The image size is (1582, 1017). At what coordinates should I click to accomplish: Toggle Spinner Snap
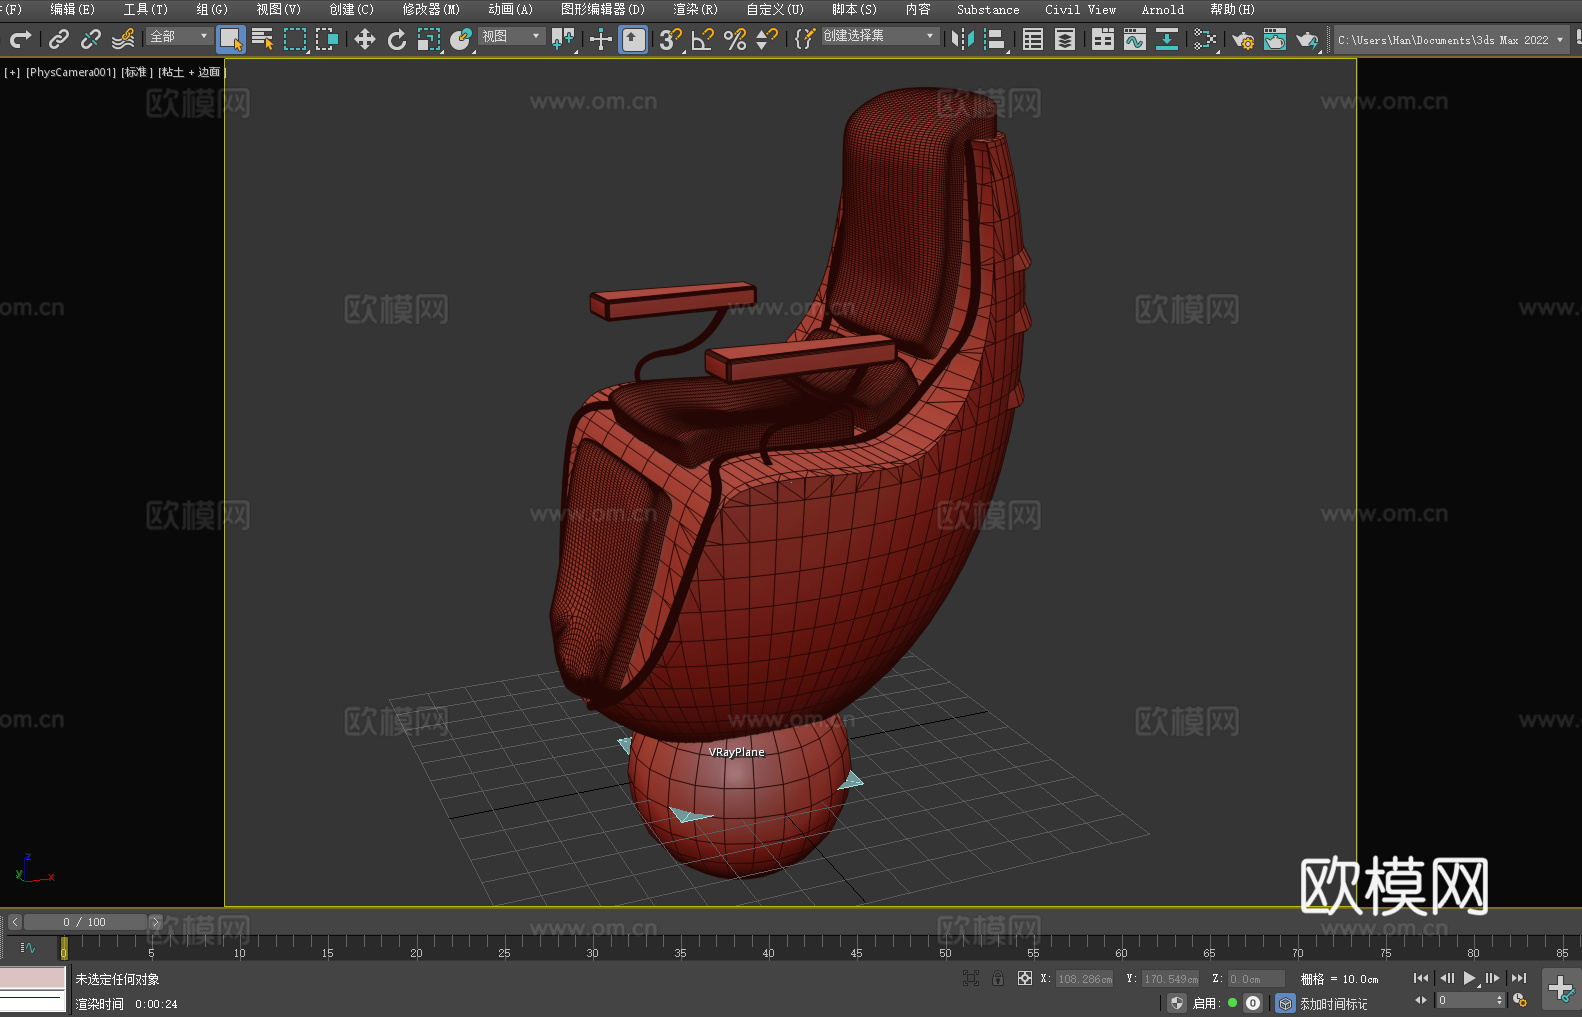point(767,39)
